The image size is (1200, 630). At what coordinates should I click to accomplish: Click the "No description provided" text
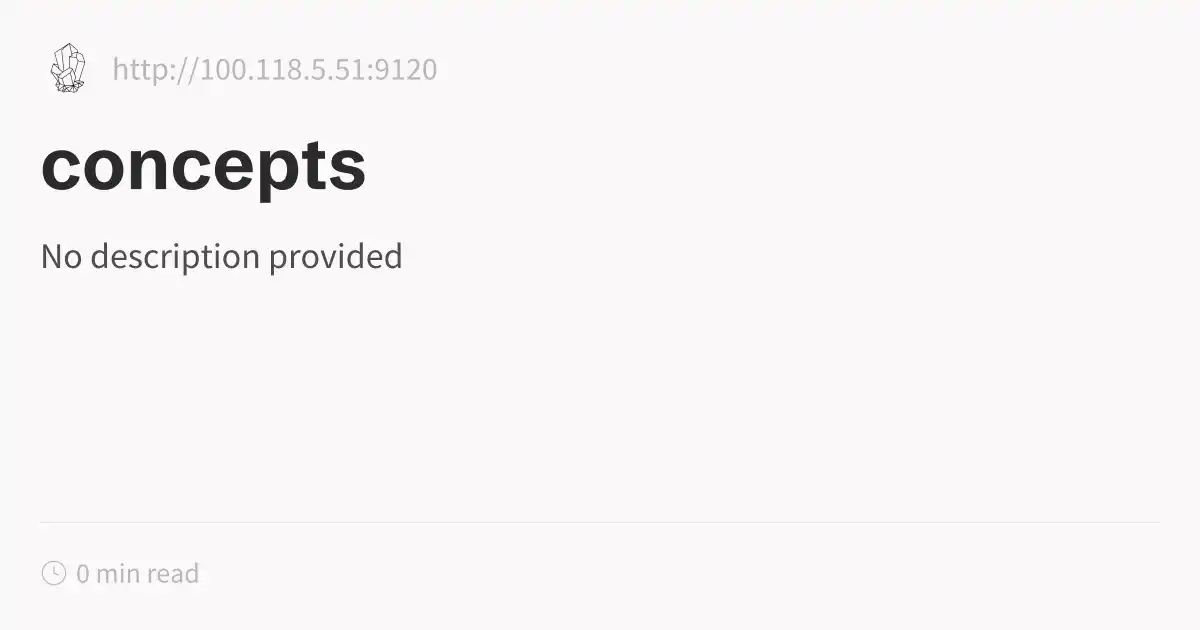tap(221, 257)
